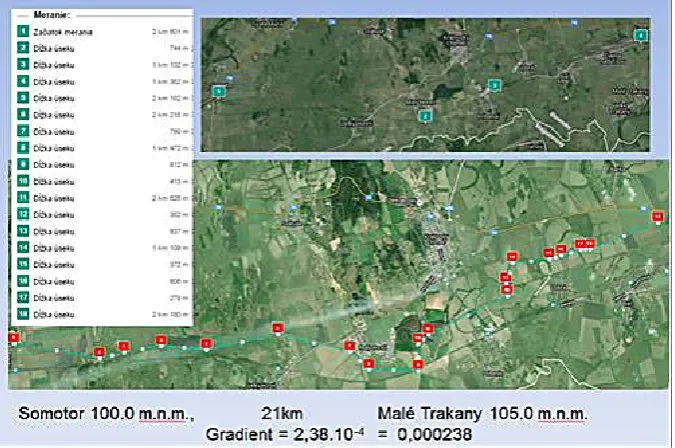Click the "Meranie:" panel heading
This screenshot has height=448, width=675.
pos(52,15)
